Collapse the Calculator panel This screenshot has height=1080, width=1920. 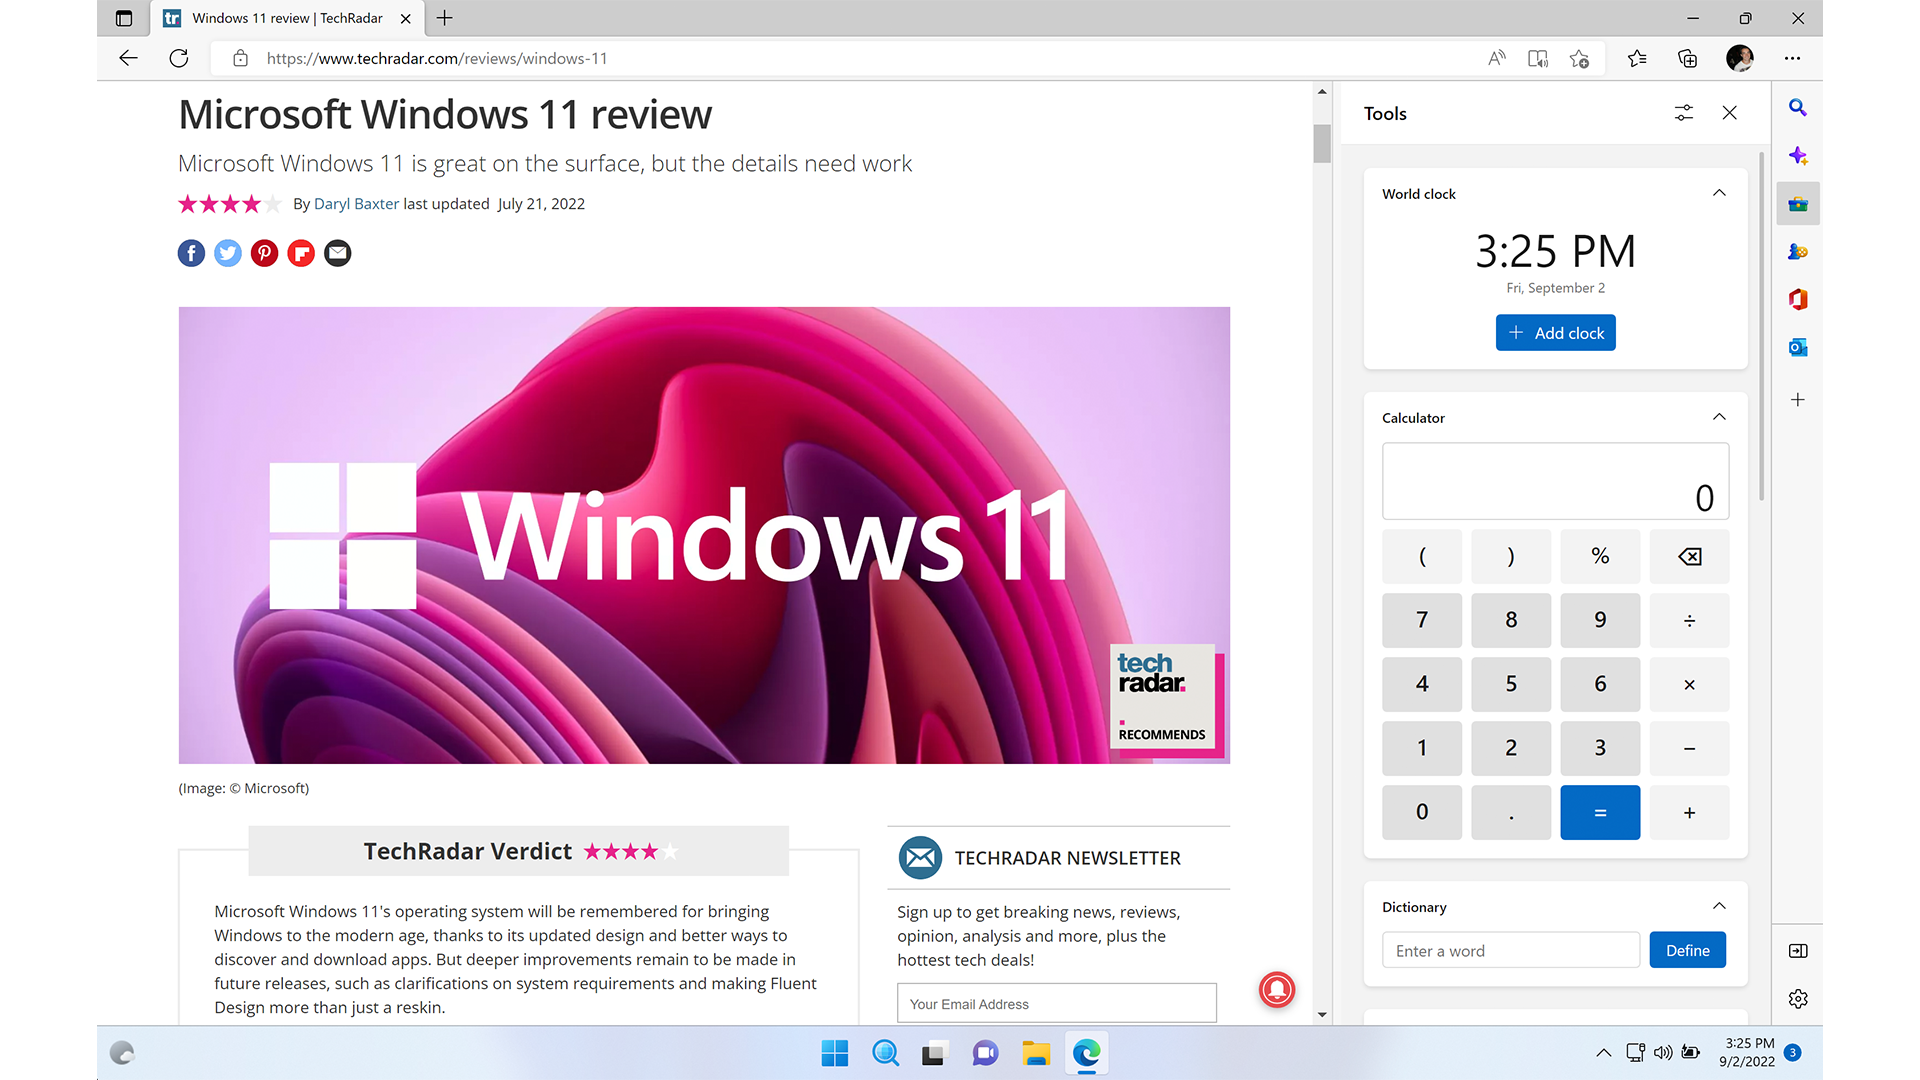(x=1718, y=417)
